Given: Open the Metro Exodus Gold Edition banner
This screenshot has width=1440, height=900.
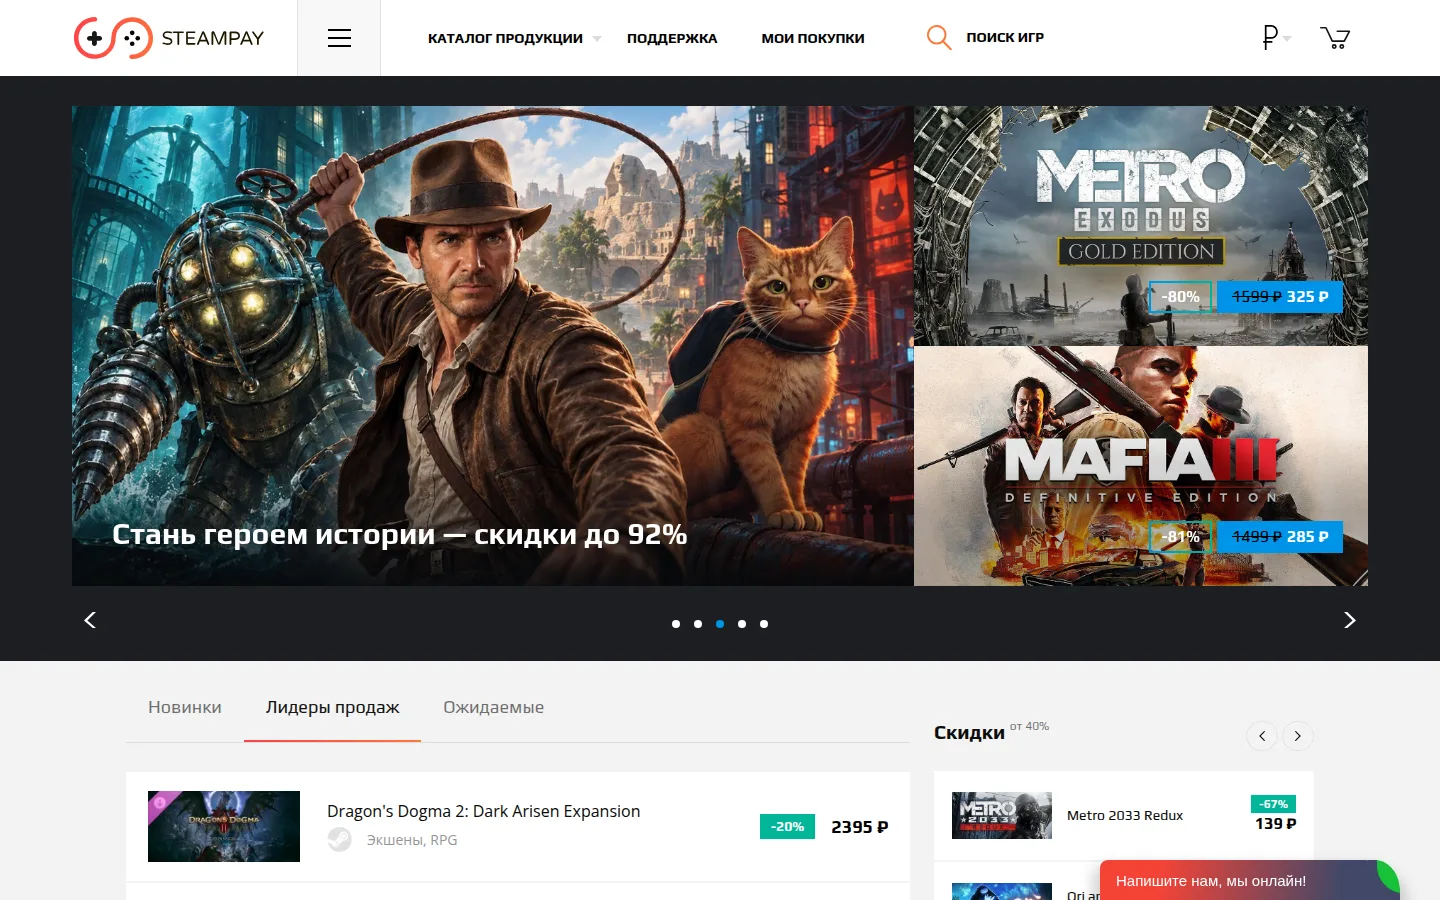Looking at the screenshot, I should coord(1141,226).
